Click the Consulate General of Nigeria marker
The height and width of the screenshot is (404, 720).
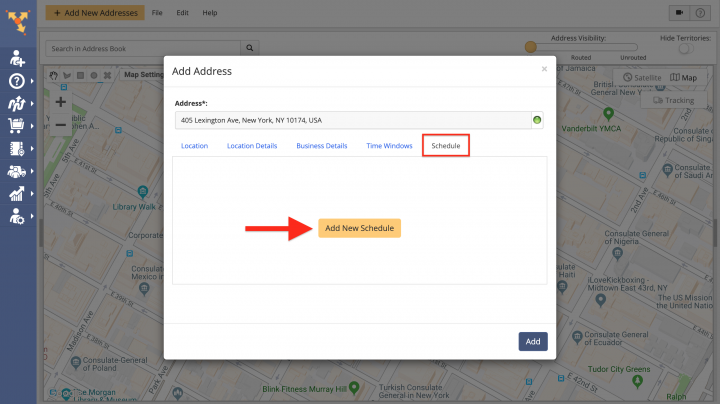pyautogui.click(x=618, y=252)
